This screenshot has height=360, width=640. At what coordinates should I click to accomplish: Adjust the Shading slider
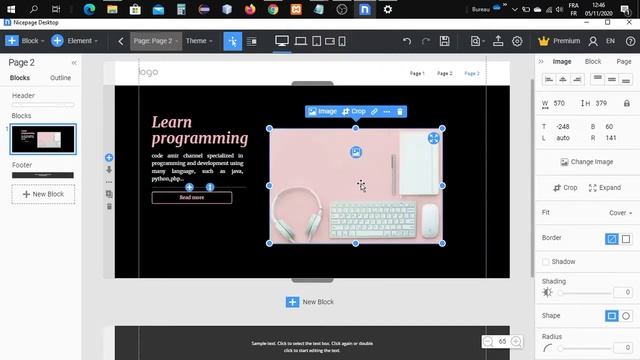[x=585, y=293]
